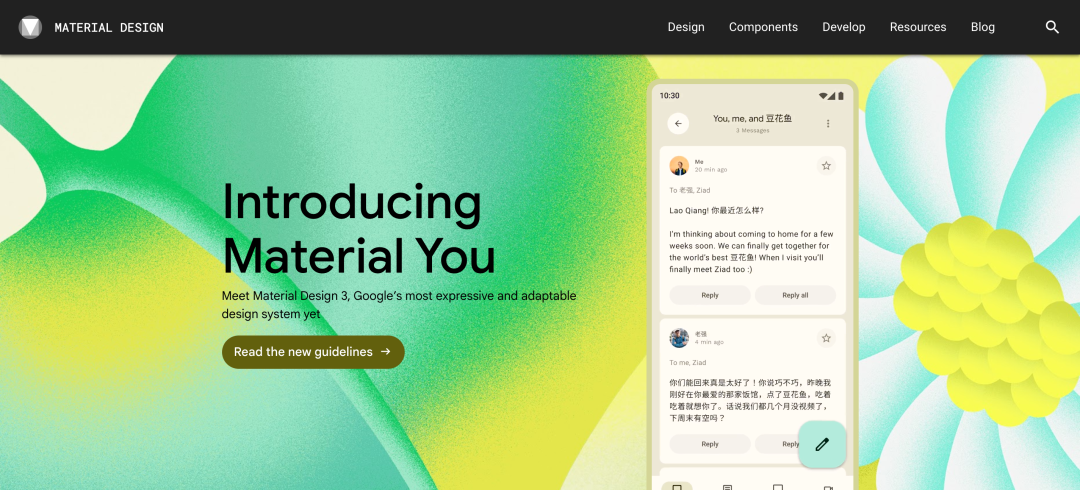The height and width of the screenshot is (490, 1080).
Task: Star the message from Me
Action: [827, 165]
